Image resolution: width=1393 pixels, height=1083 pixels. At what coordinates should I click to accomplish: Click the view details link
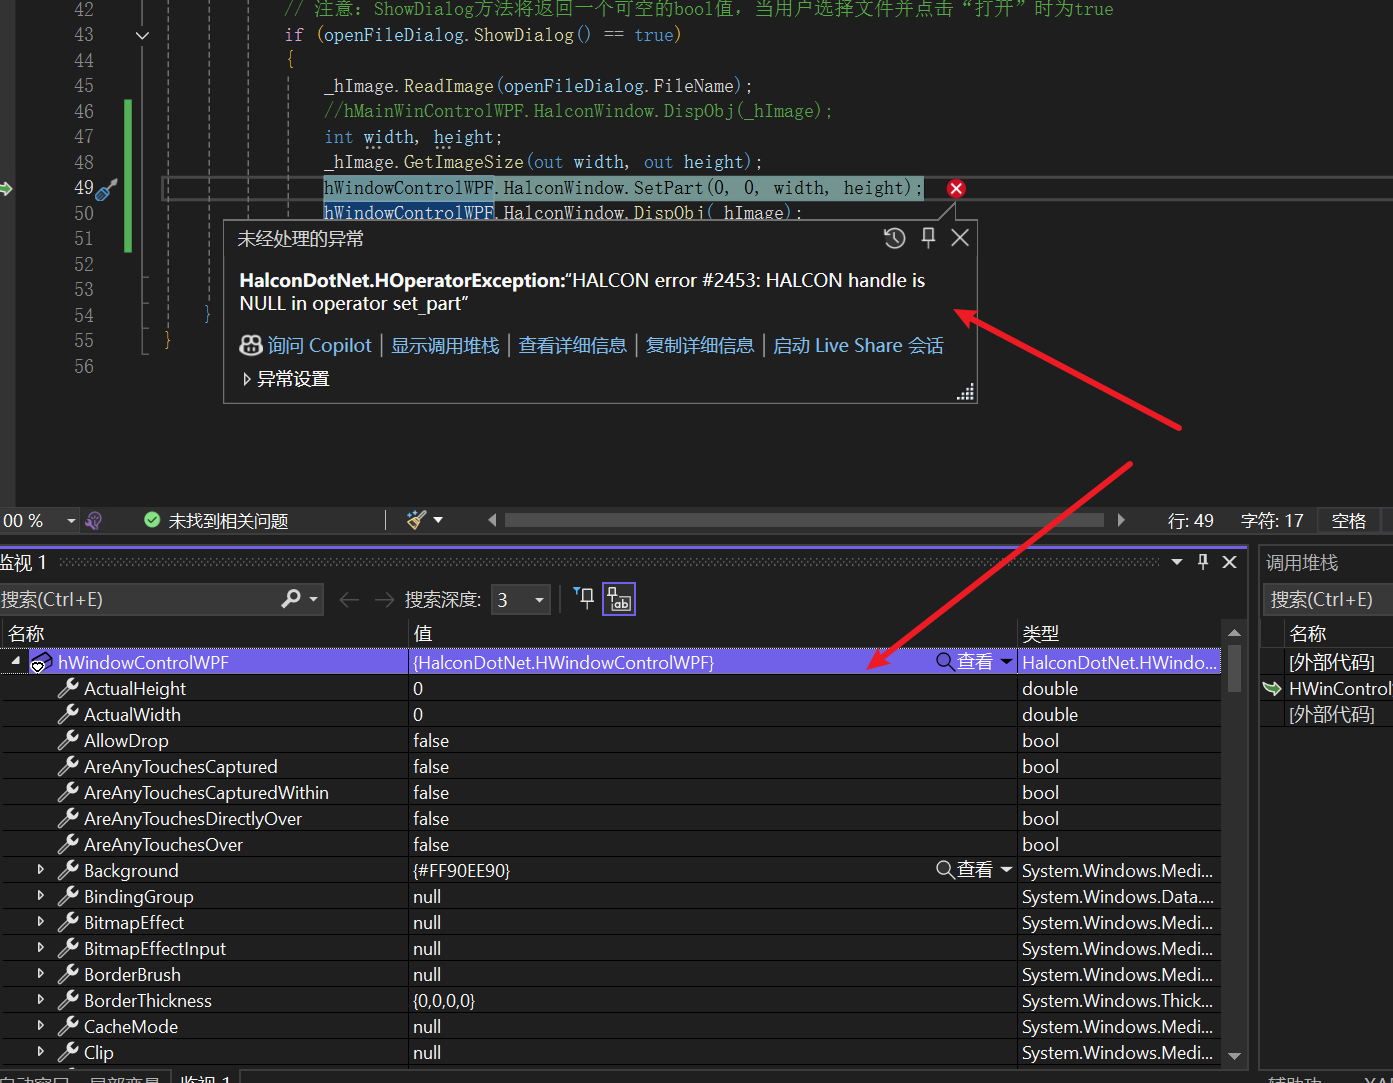(x=572, y=345)
